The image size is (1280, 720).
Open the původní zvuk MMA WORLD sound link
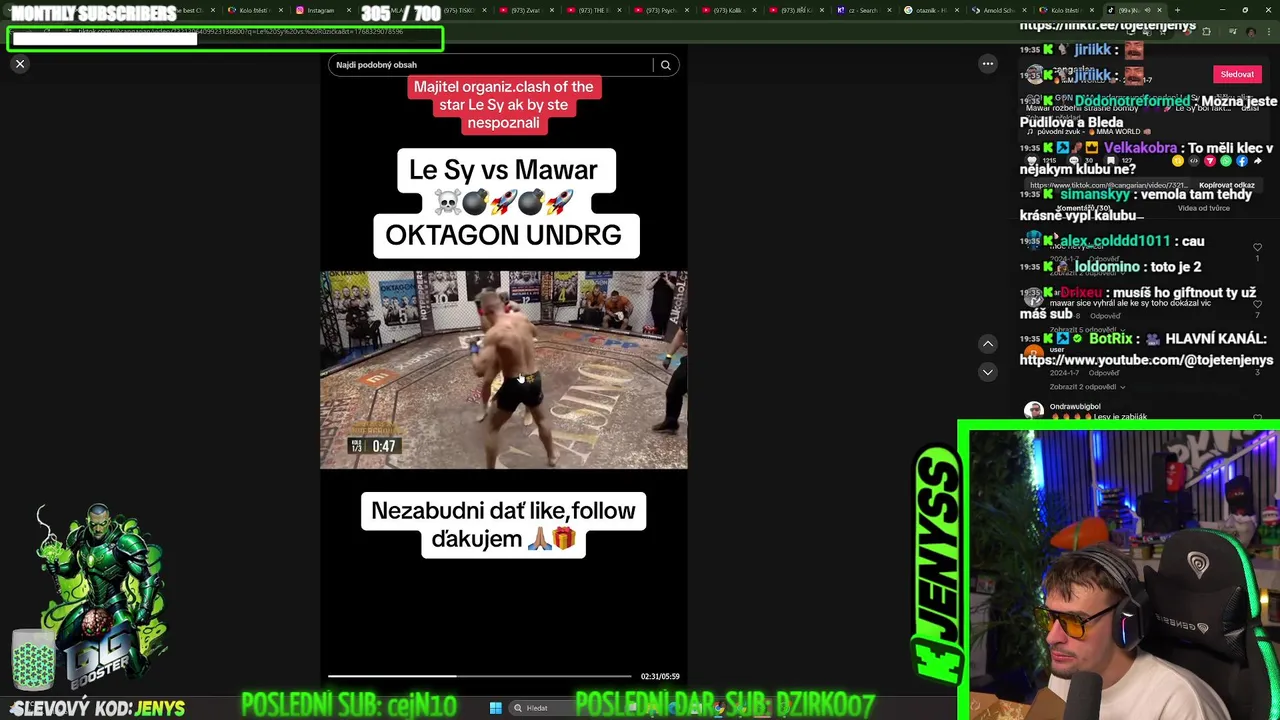click(1088, 131)
